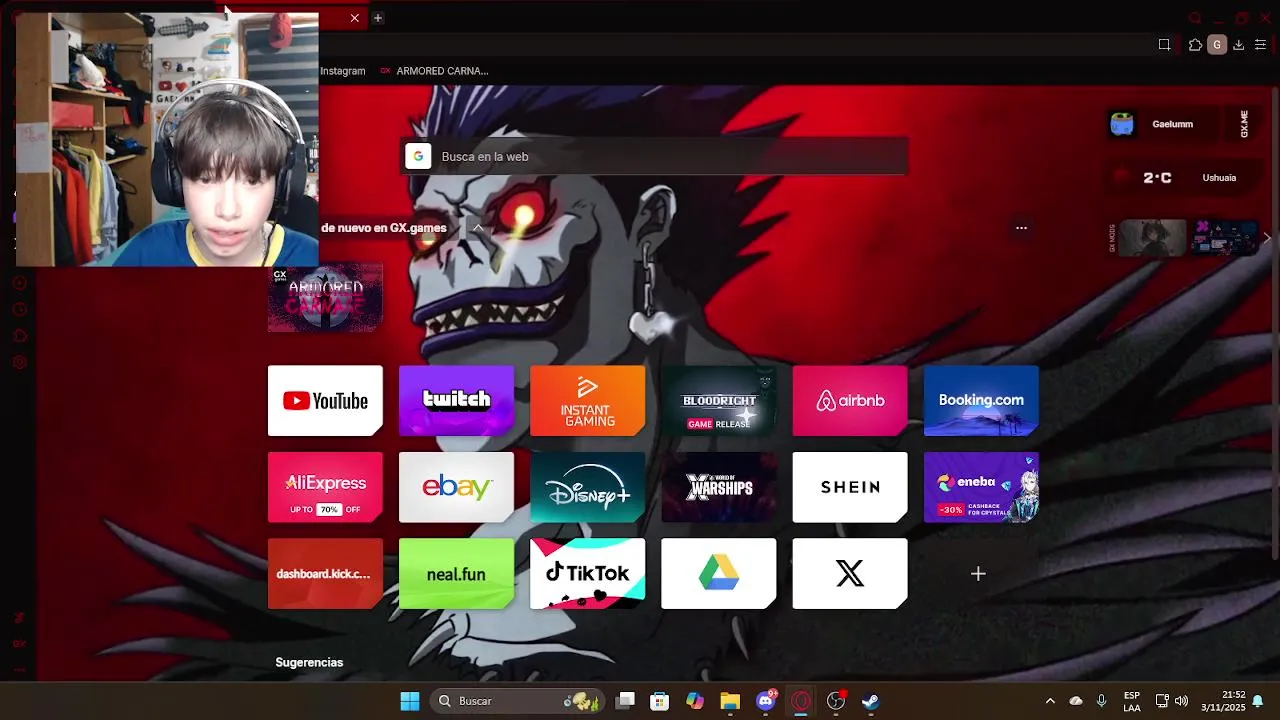Open the sidebar settings gear icon
Viewport: 1280px width, 720px height.
[x=19, y=362]
